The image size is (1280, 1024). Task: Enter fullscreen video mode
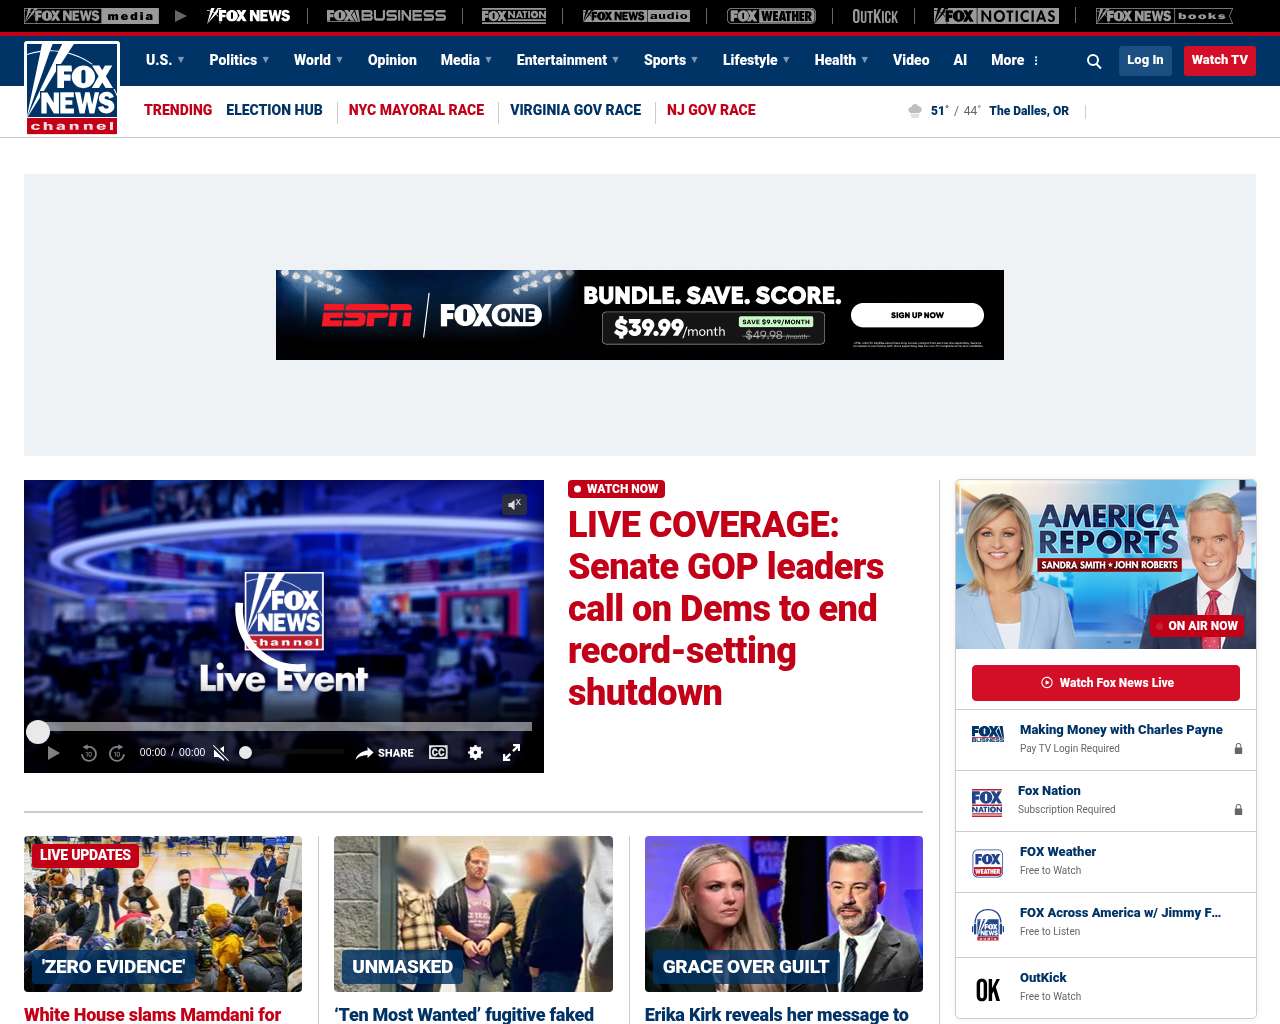point(511,753)
